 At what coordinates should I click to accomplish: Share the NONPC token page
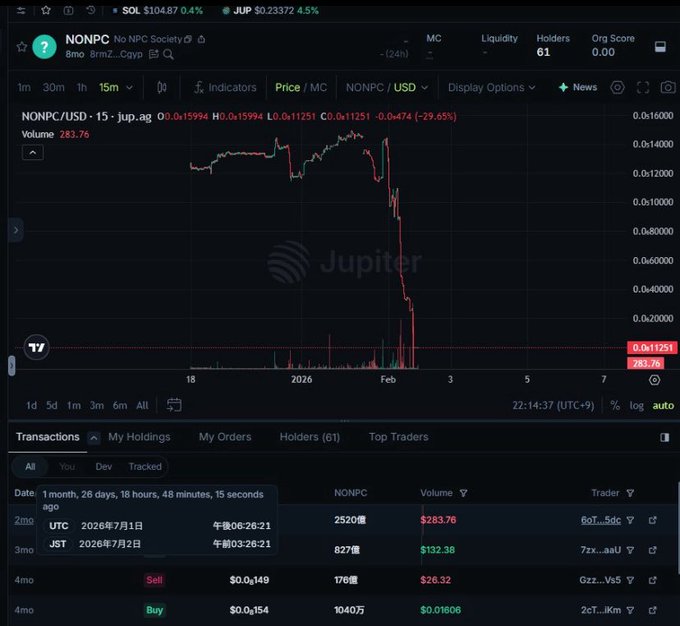pyautogui.click(x=201, y=39)
